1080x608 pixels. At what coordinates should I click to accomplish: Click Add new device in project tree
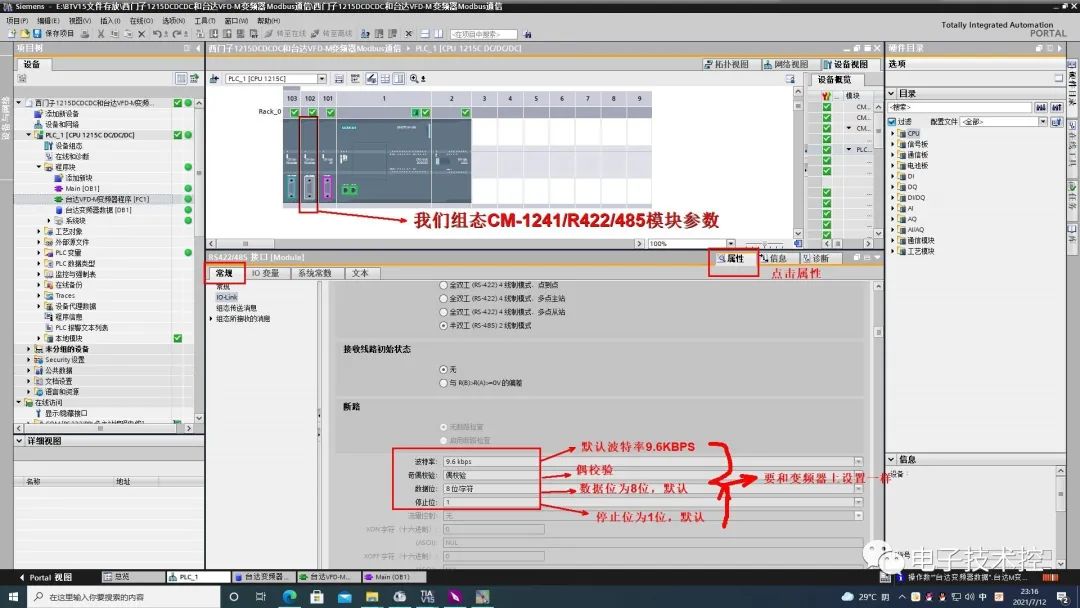click(62, 114)
